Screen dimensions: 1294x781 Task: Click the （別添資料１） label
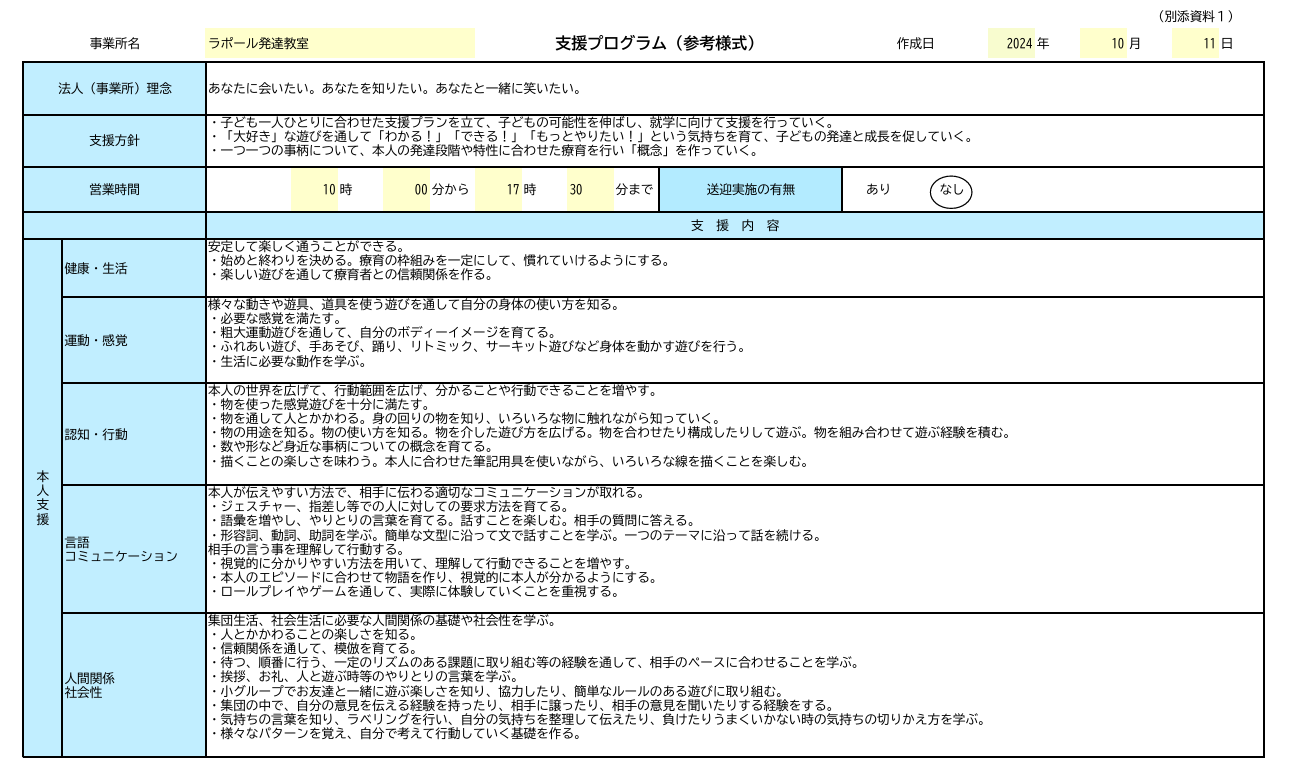click(1196, 16)
